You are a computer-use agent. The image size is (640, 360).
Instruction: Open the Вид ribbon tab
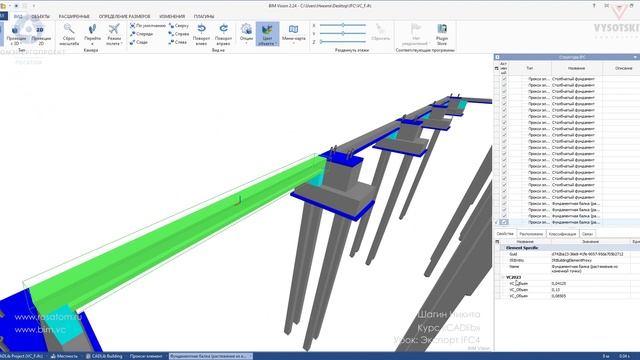[18, 16]
